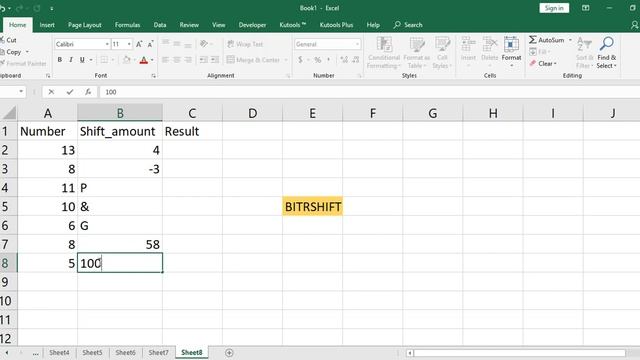Image resolution: width=640 pixels, height=360 pixels.
Task: Click Decrease Decimal icon
Action: pyautogui.click(x=356, y=60)
